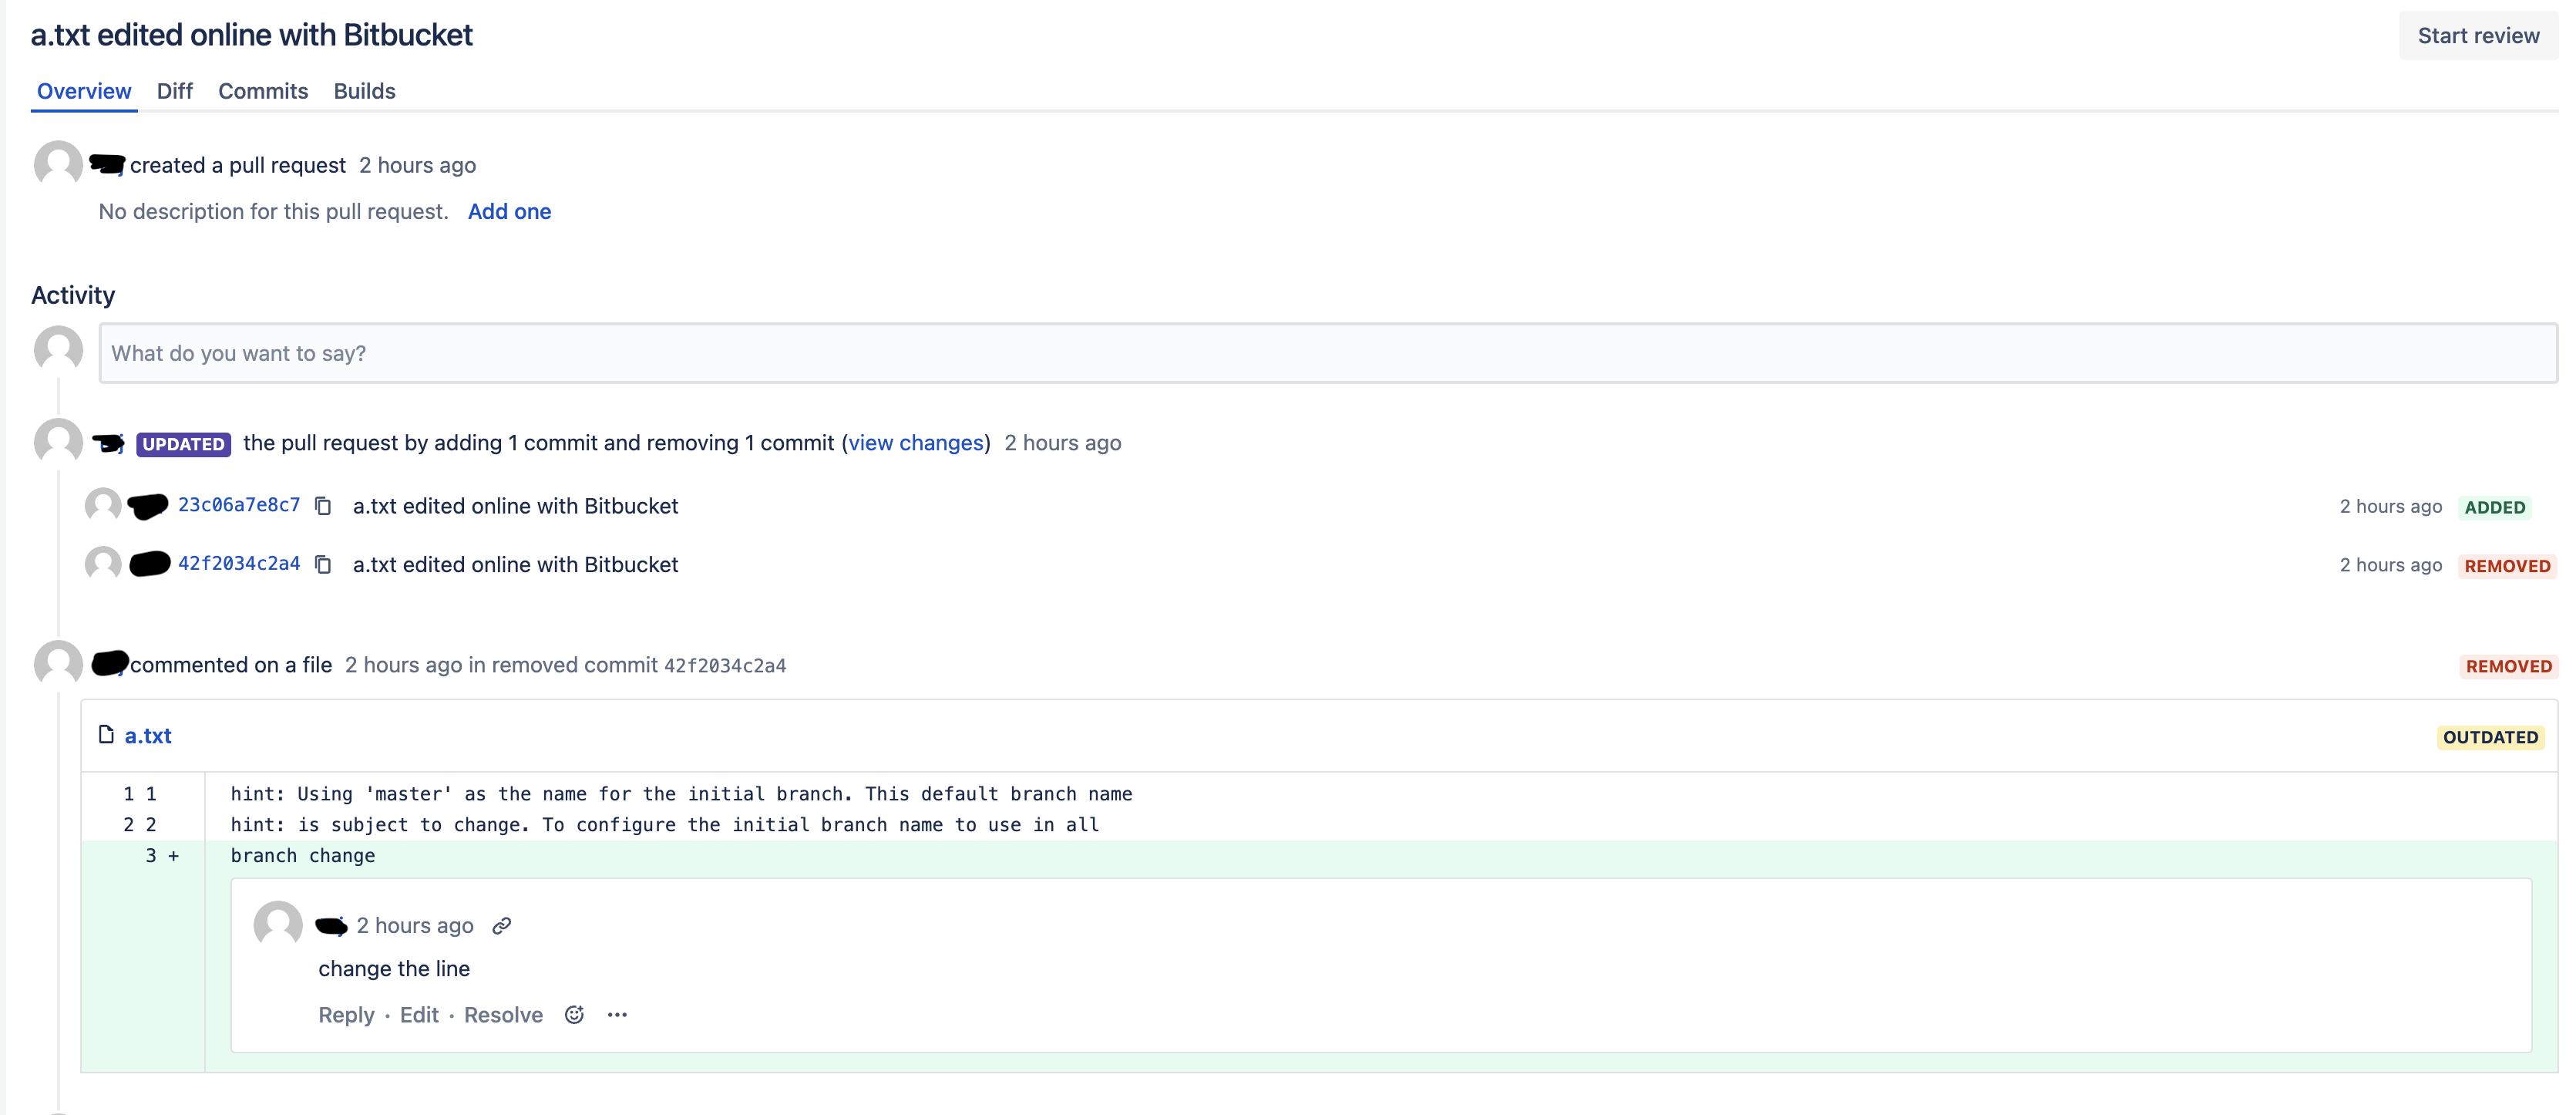Click a.txt file document icon
This screenshot has width=2576, height=1115.
(x=106, y=735)
